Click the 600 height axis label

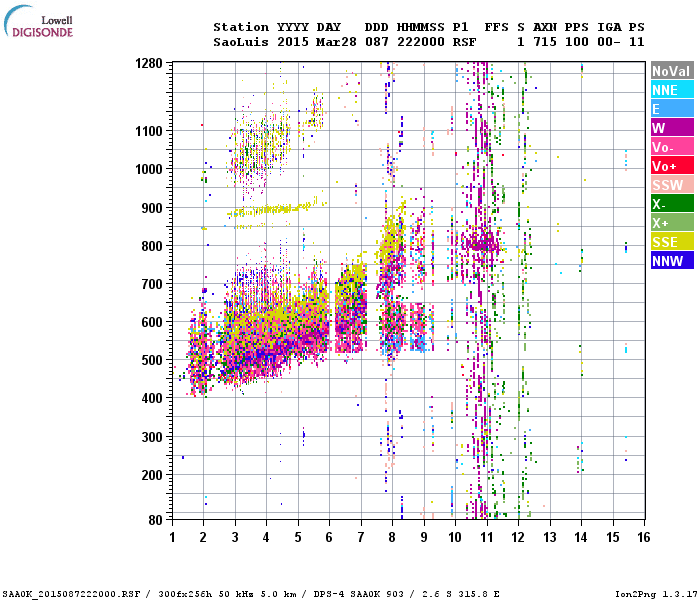click(x=152, y=322)
